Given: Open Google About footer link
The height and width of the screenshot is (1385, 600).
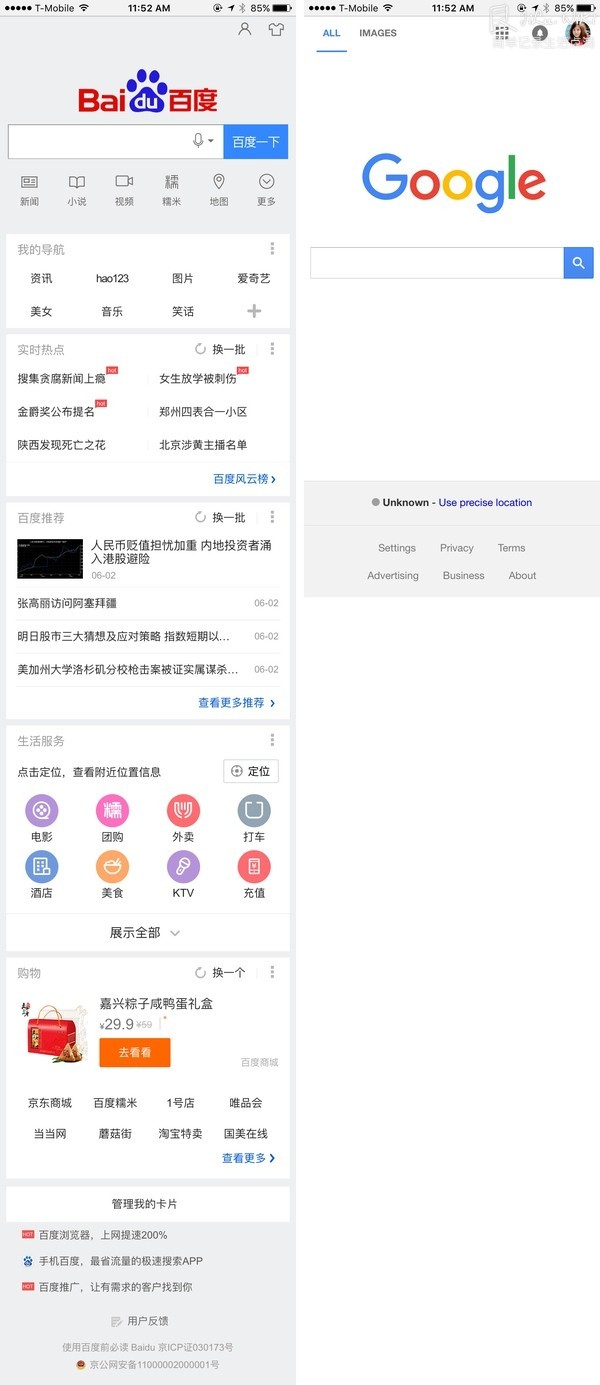Looking at the screenshot, I should coord(522,576).
